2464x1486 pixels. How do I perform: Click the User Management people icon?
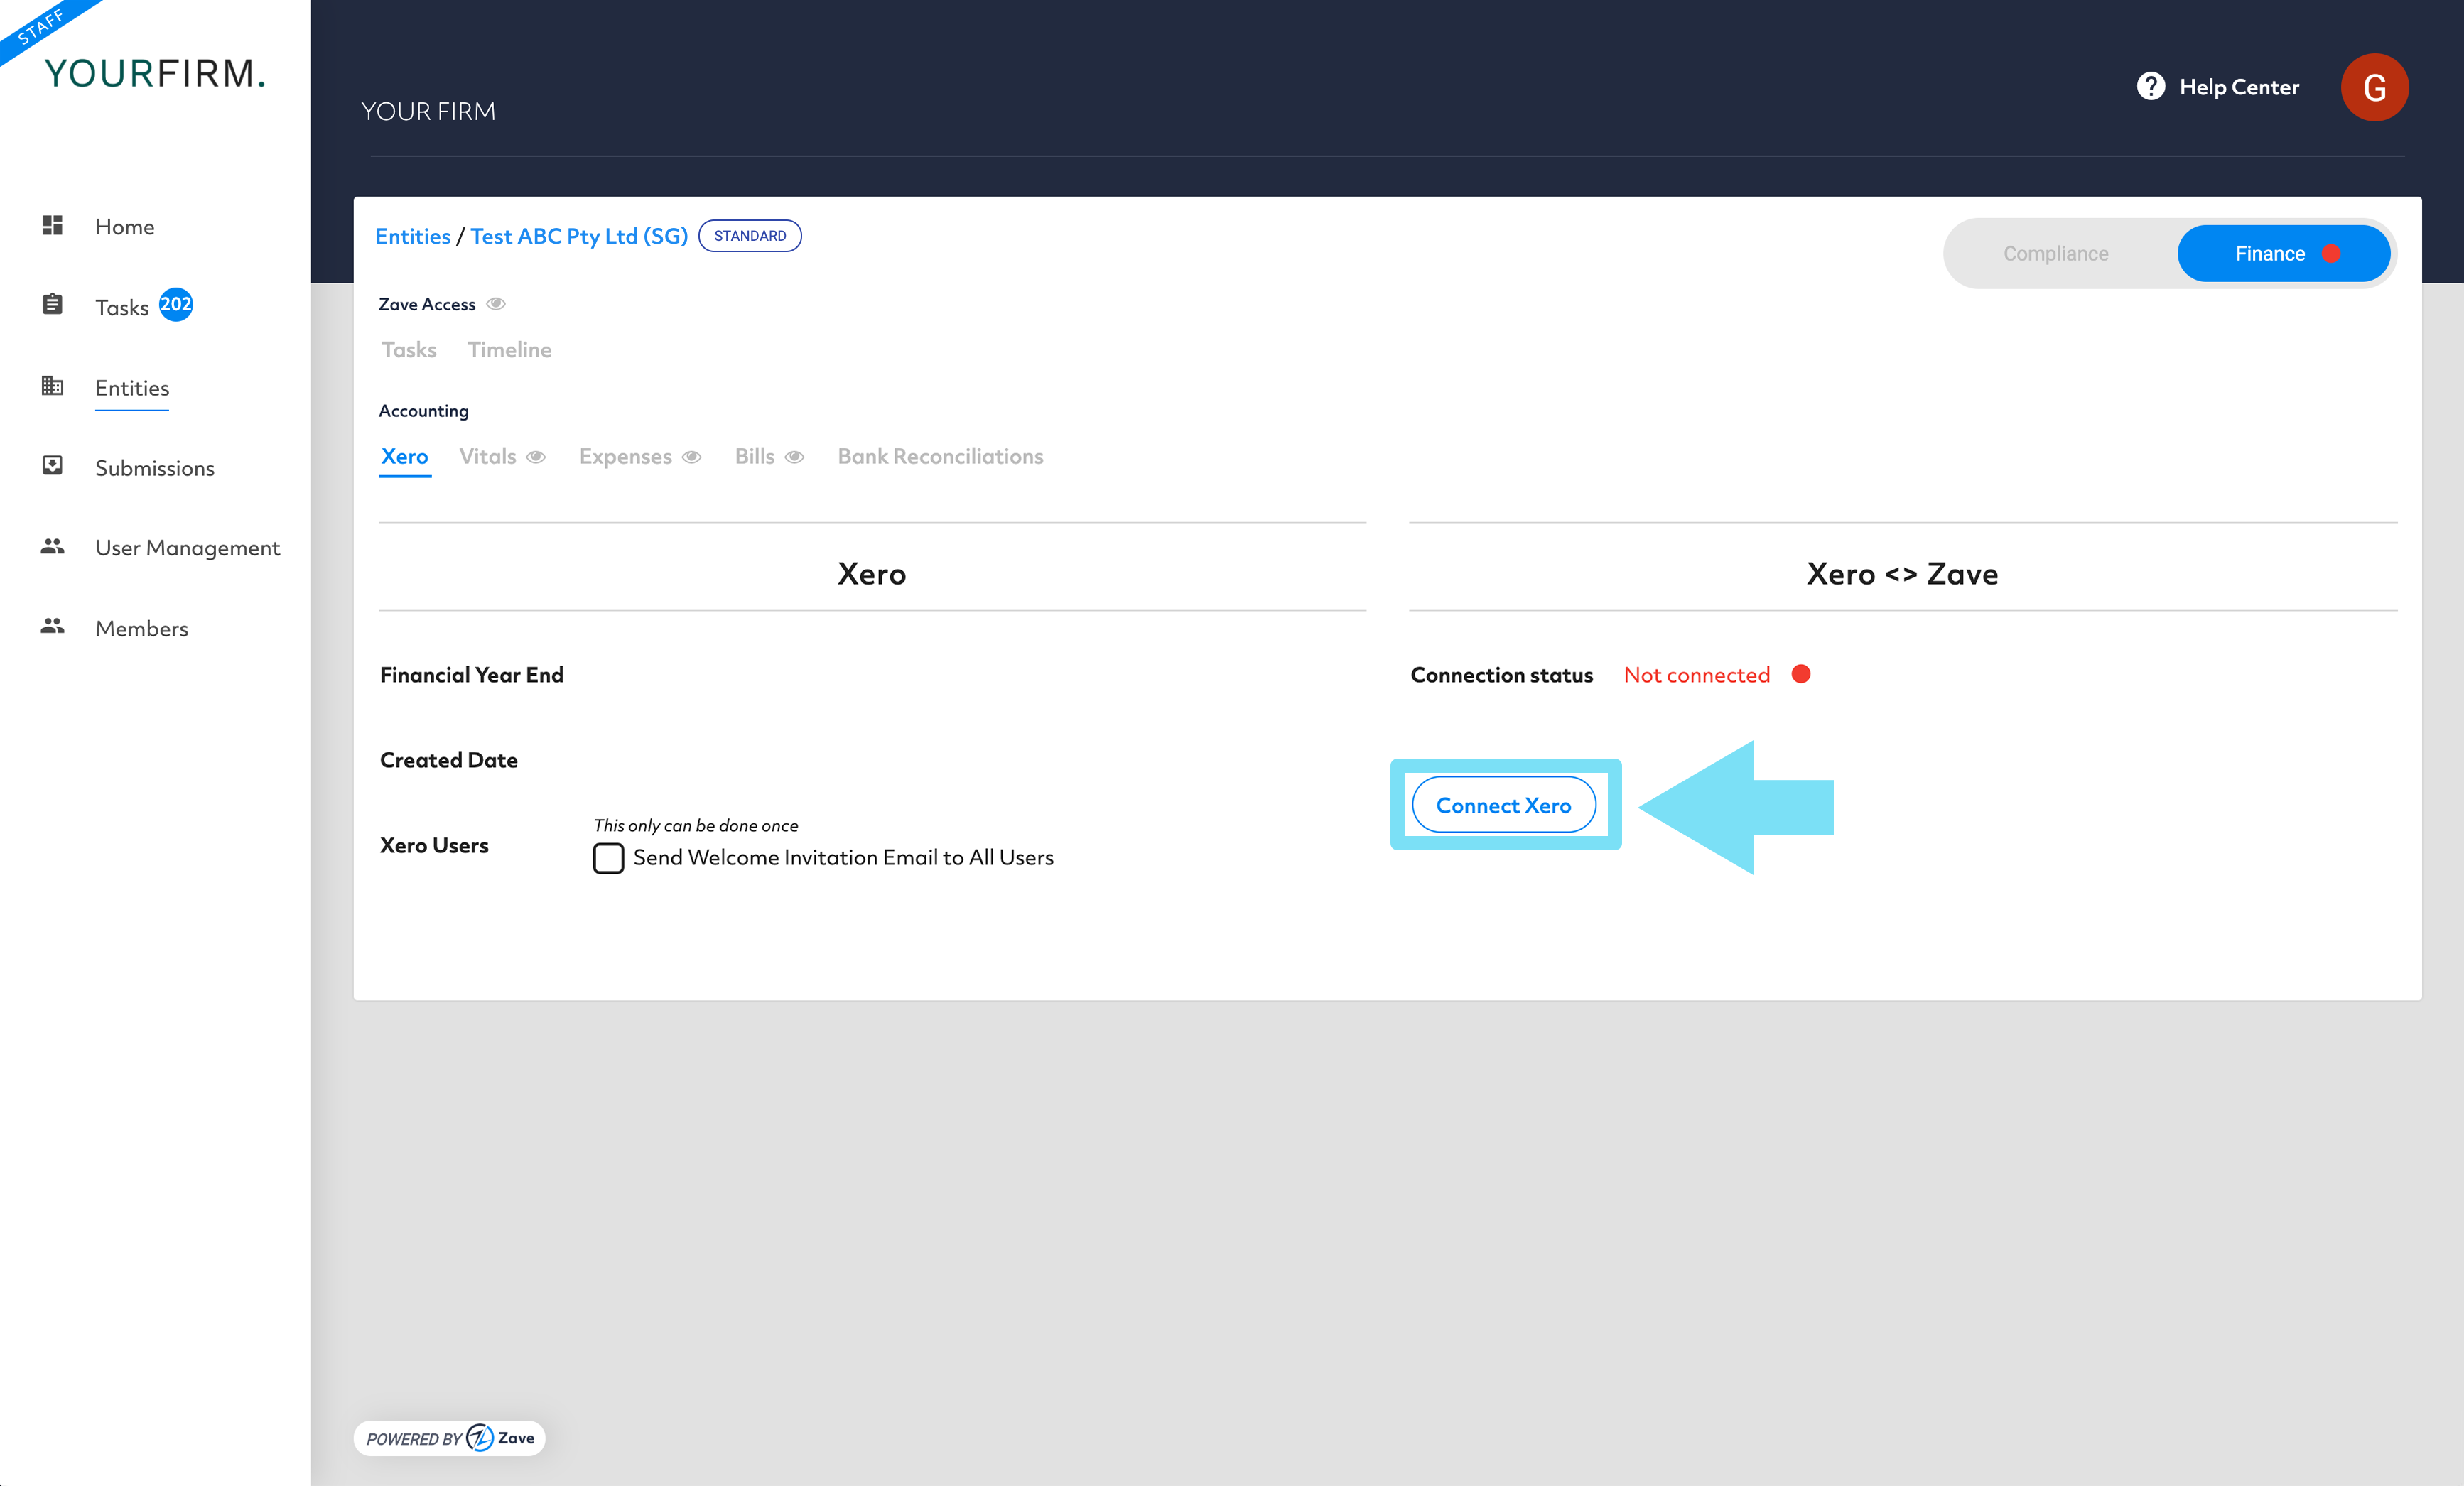53,546
